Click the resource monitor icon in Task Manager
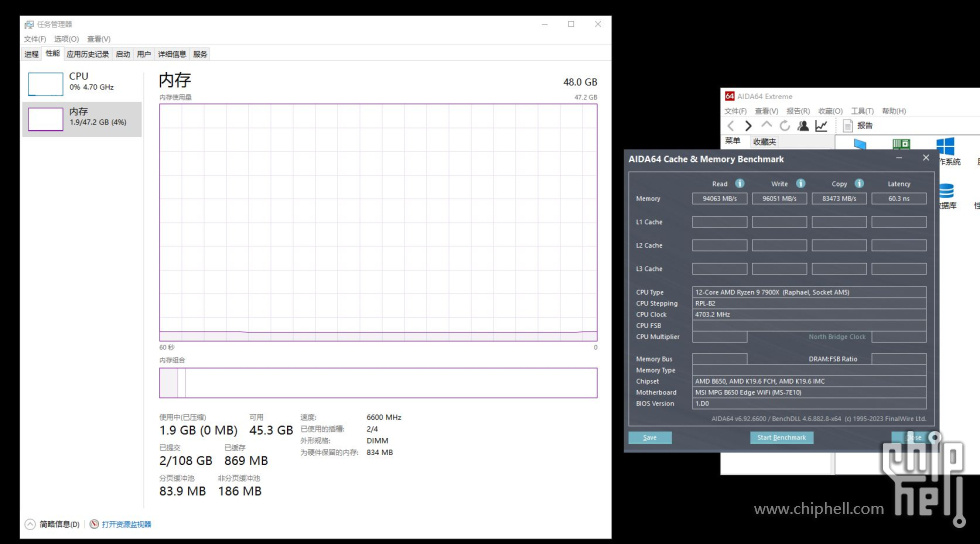Viewport: 980px width, 544px height. [x=94, y=524]
